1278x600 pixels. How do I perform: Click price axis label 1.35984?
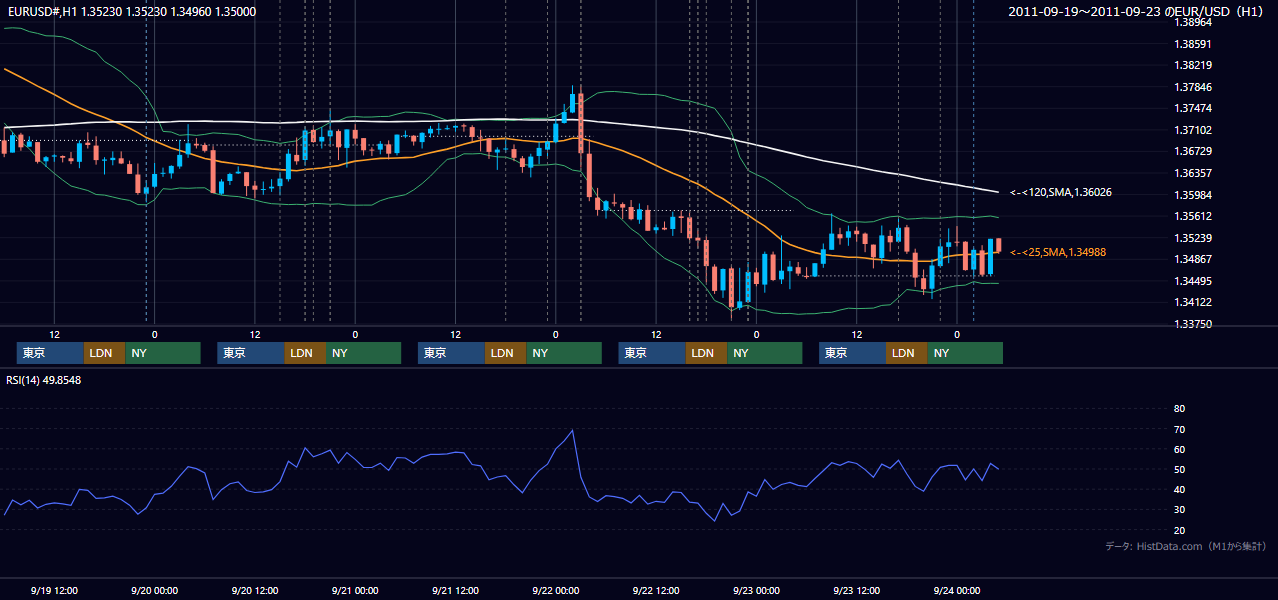[x=1194, y=195]
